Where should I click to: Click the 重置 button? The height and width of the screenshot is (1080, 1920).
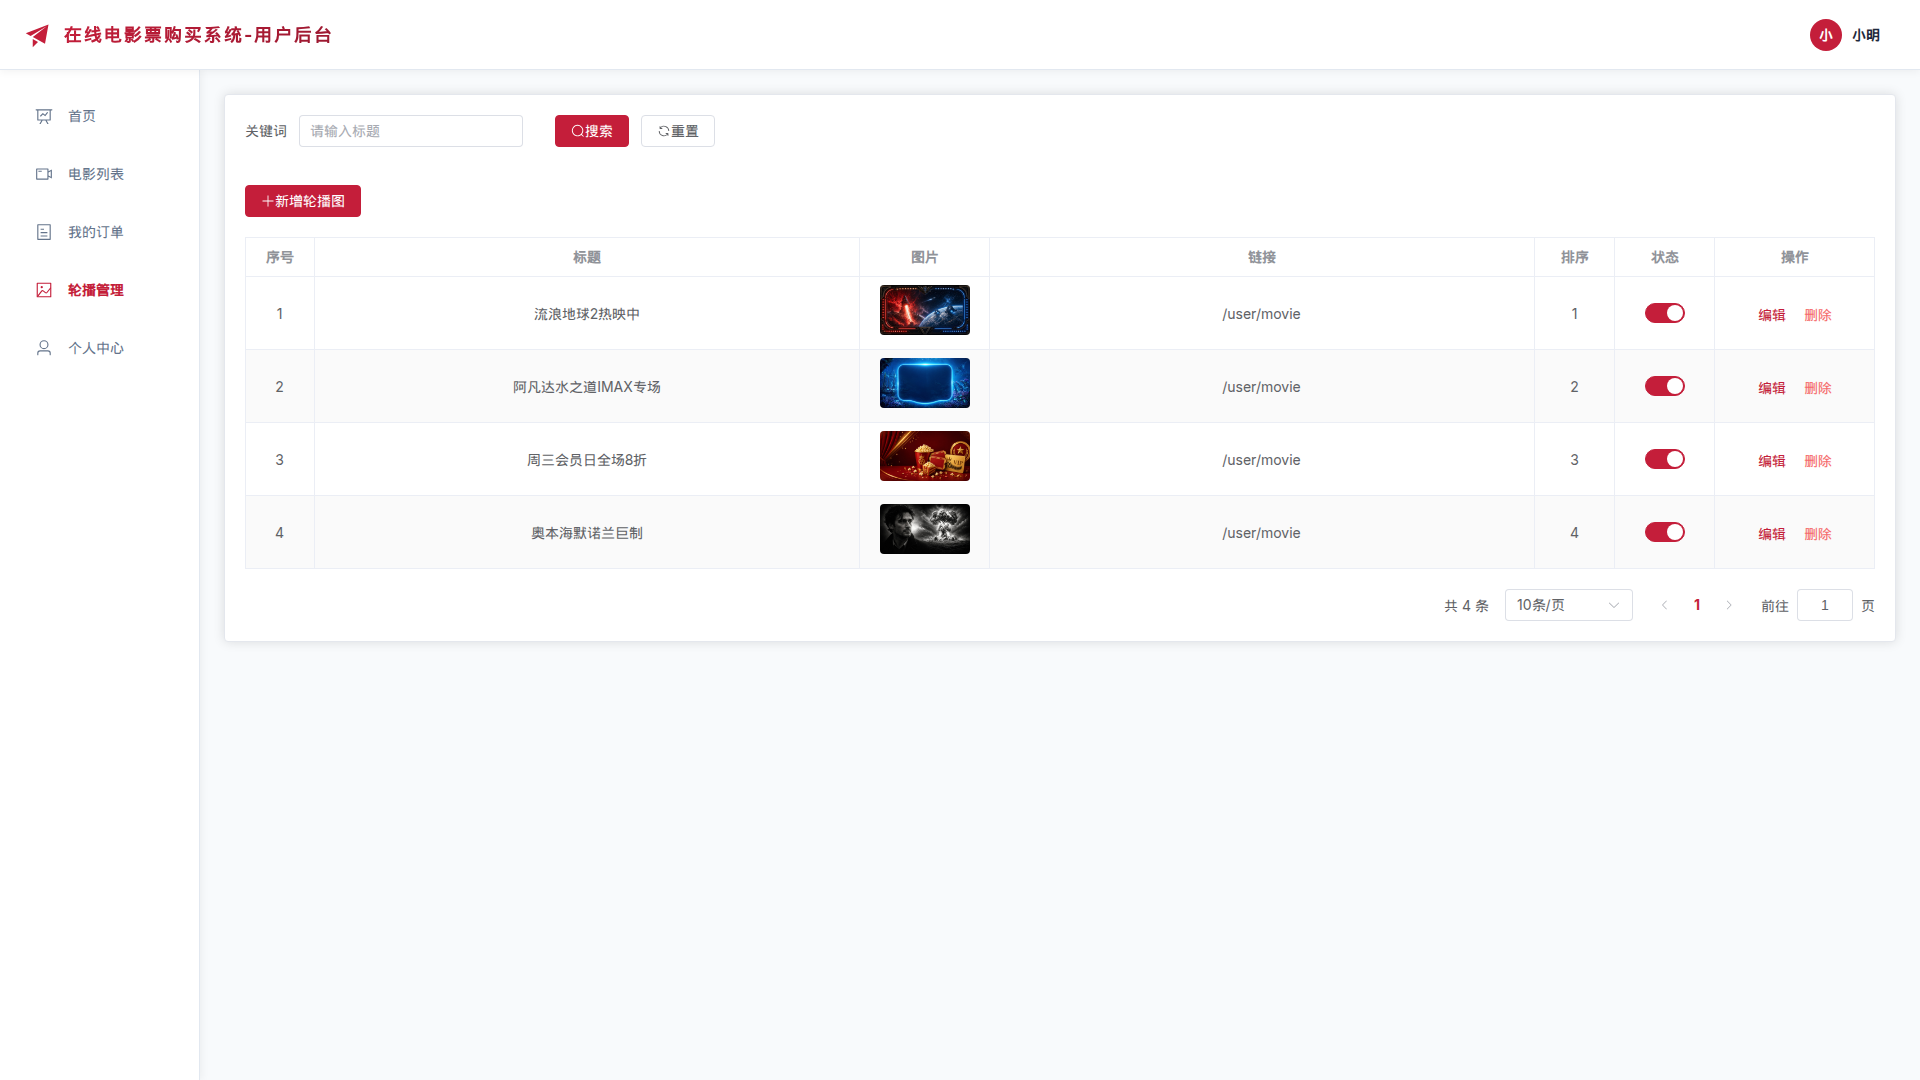(678, 131)
